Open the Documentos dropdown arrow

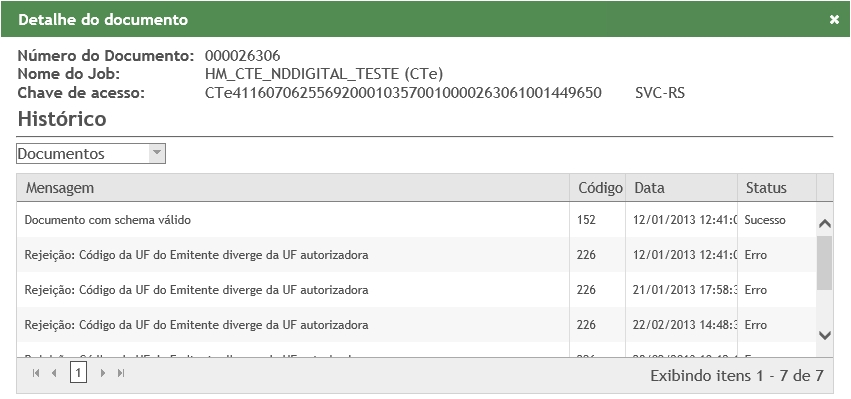pyautogui.click(x=157, y=154)
